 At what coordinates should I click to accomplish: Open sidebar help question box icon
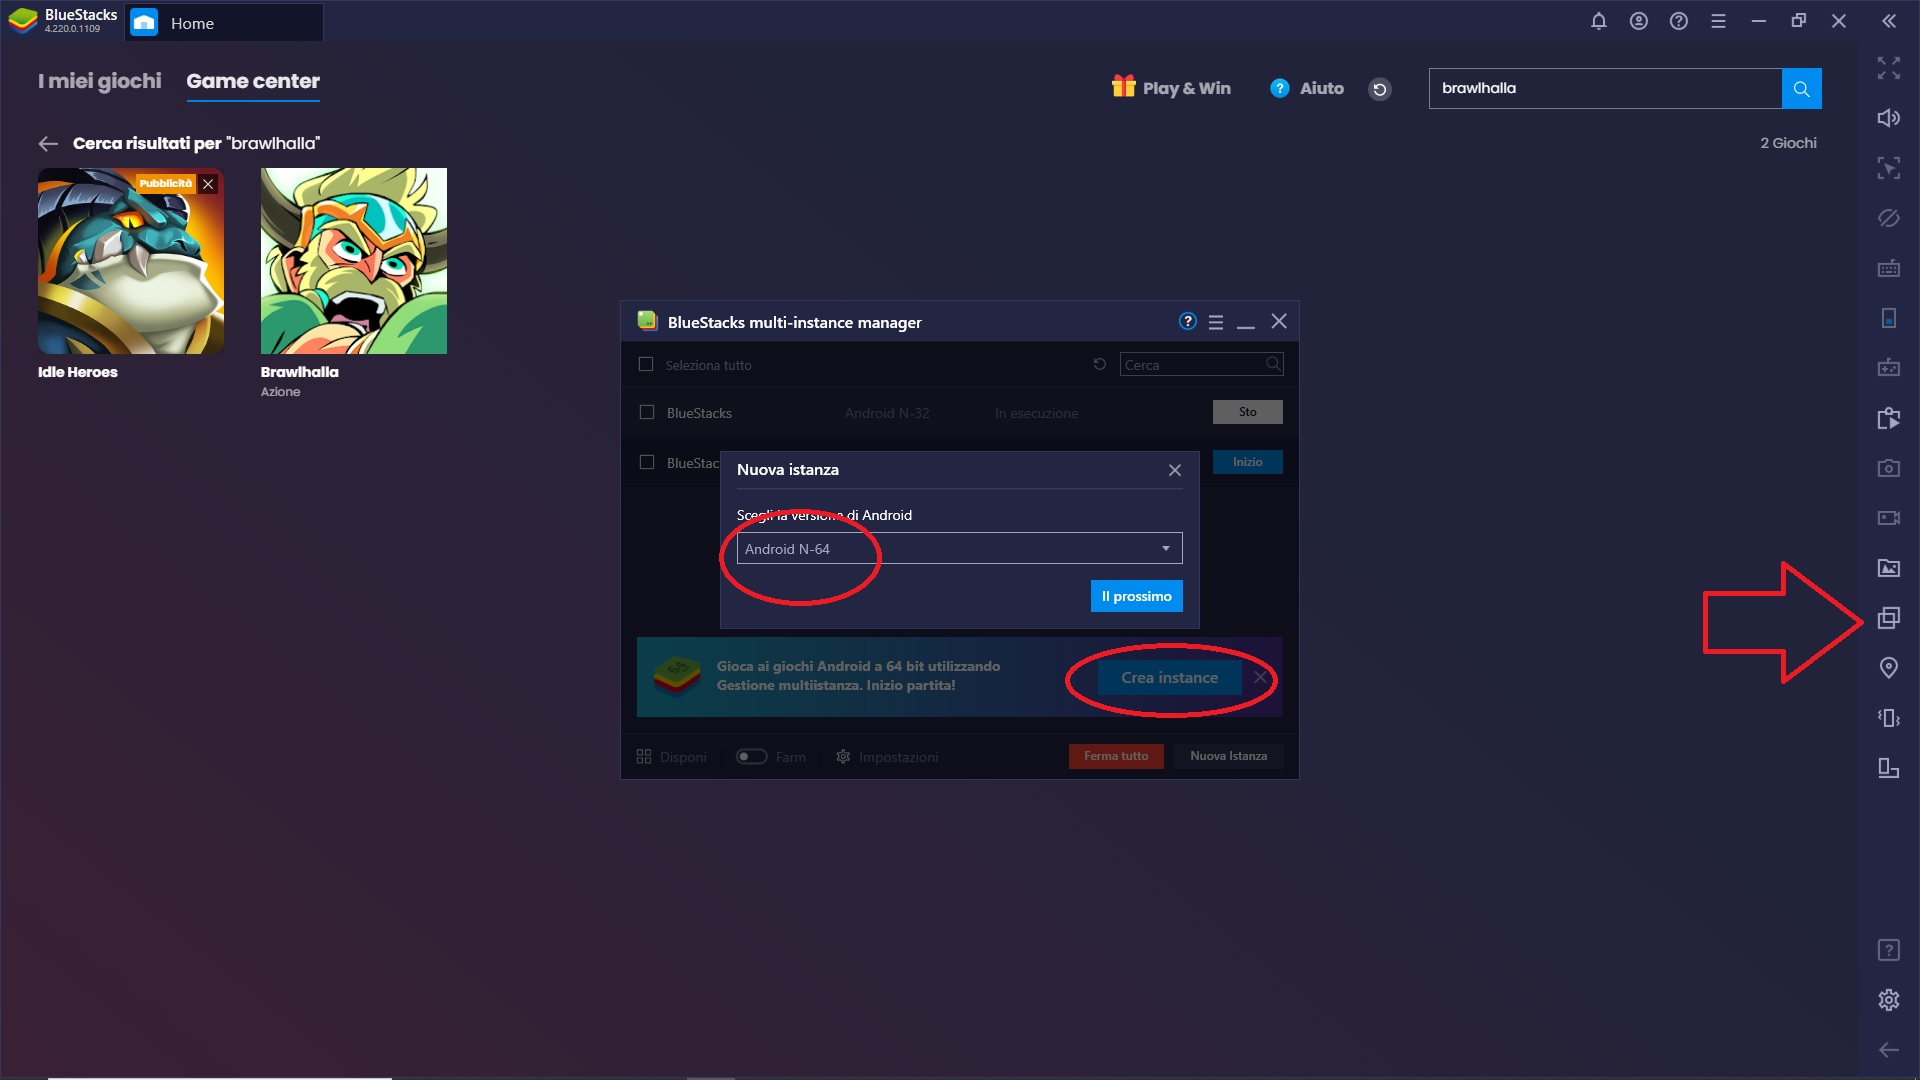[1888, 950]
